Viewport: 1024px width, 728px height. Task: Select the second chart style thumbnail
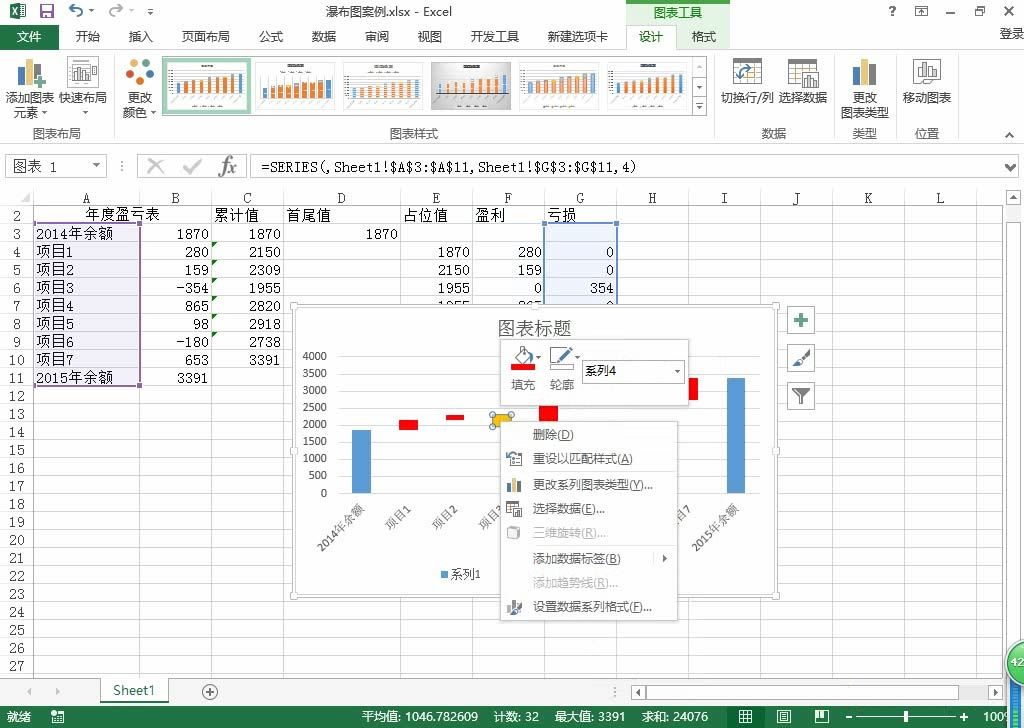click(x=295, y=86)
